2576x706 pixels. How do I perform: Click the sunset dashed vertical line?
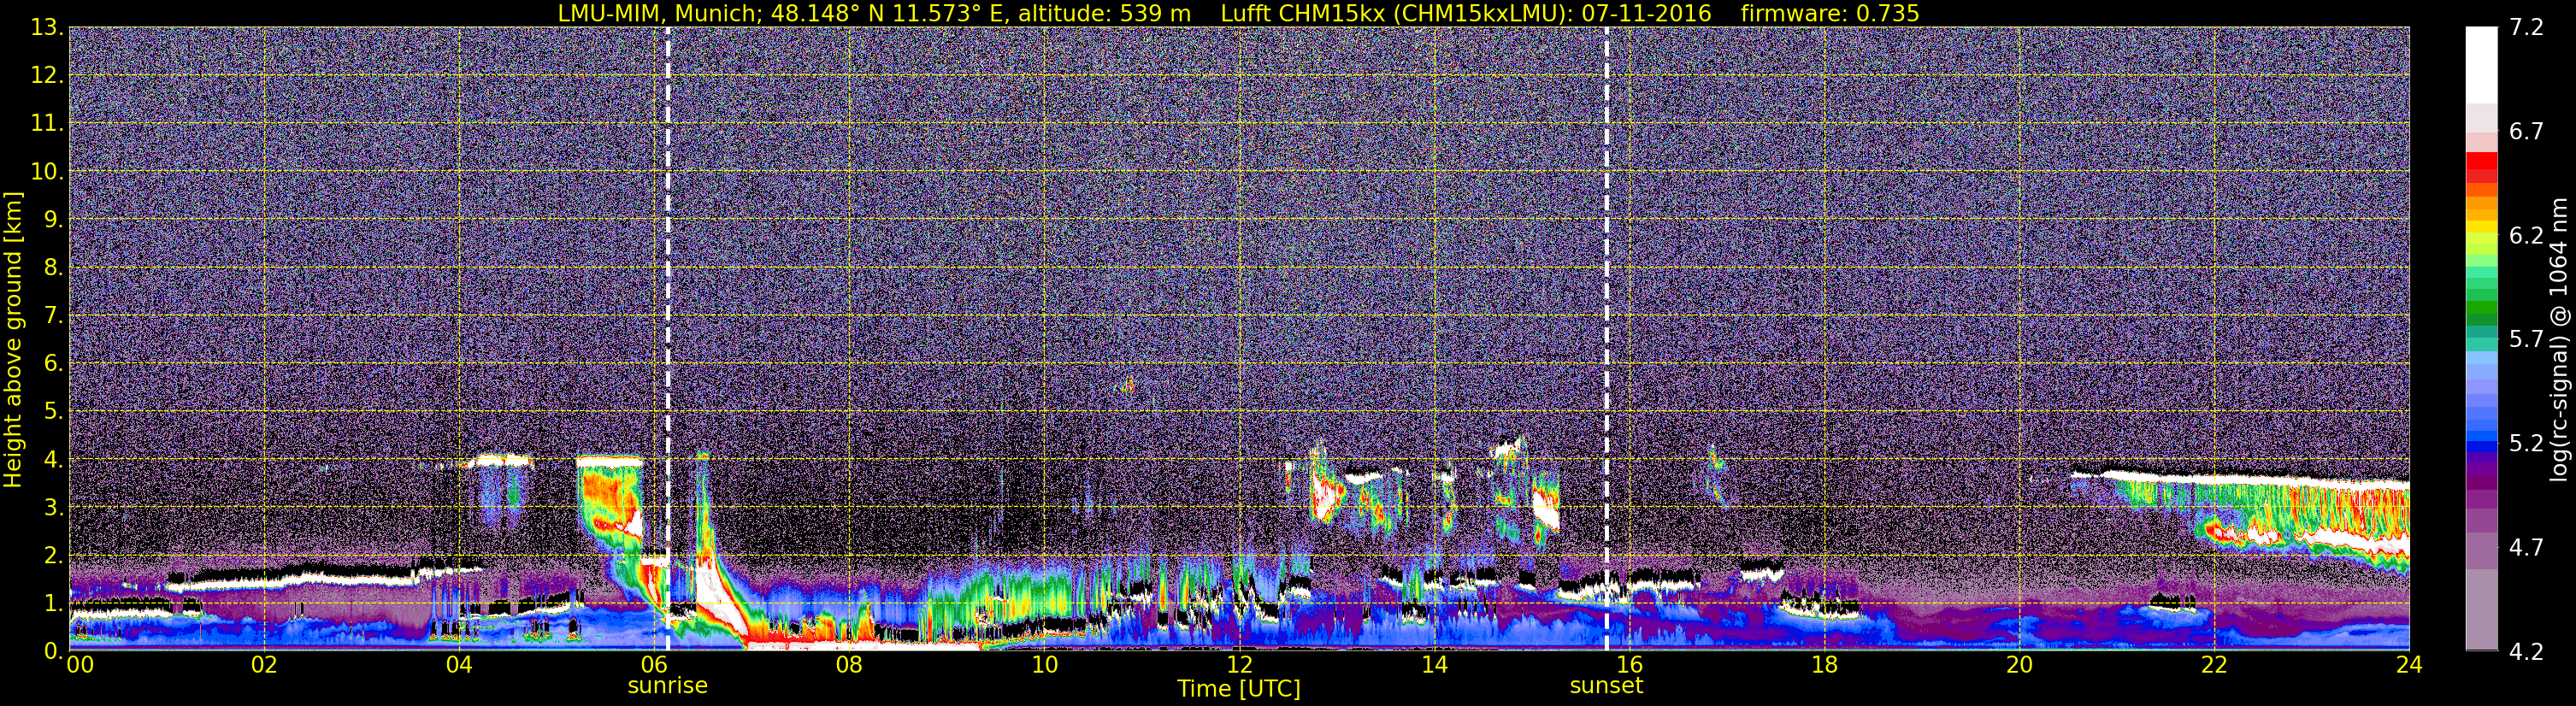(1606, 340)
